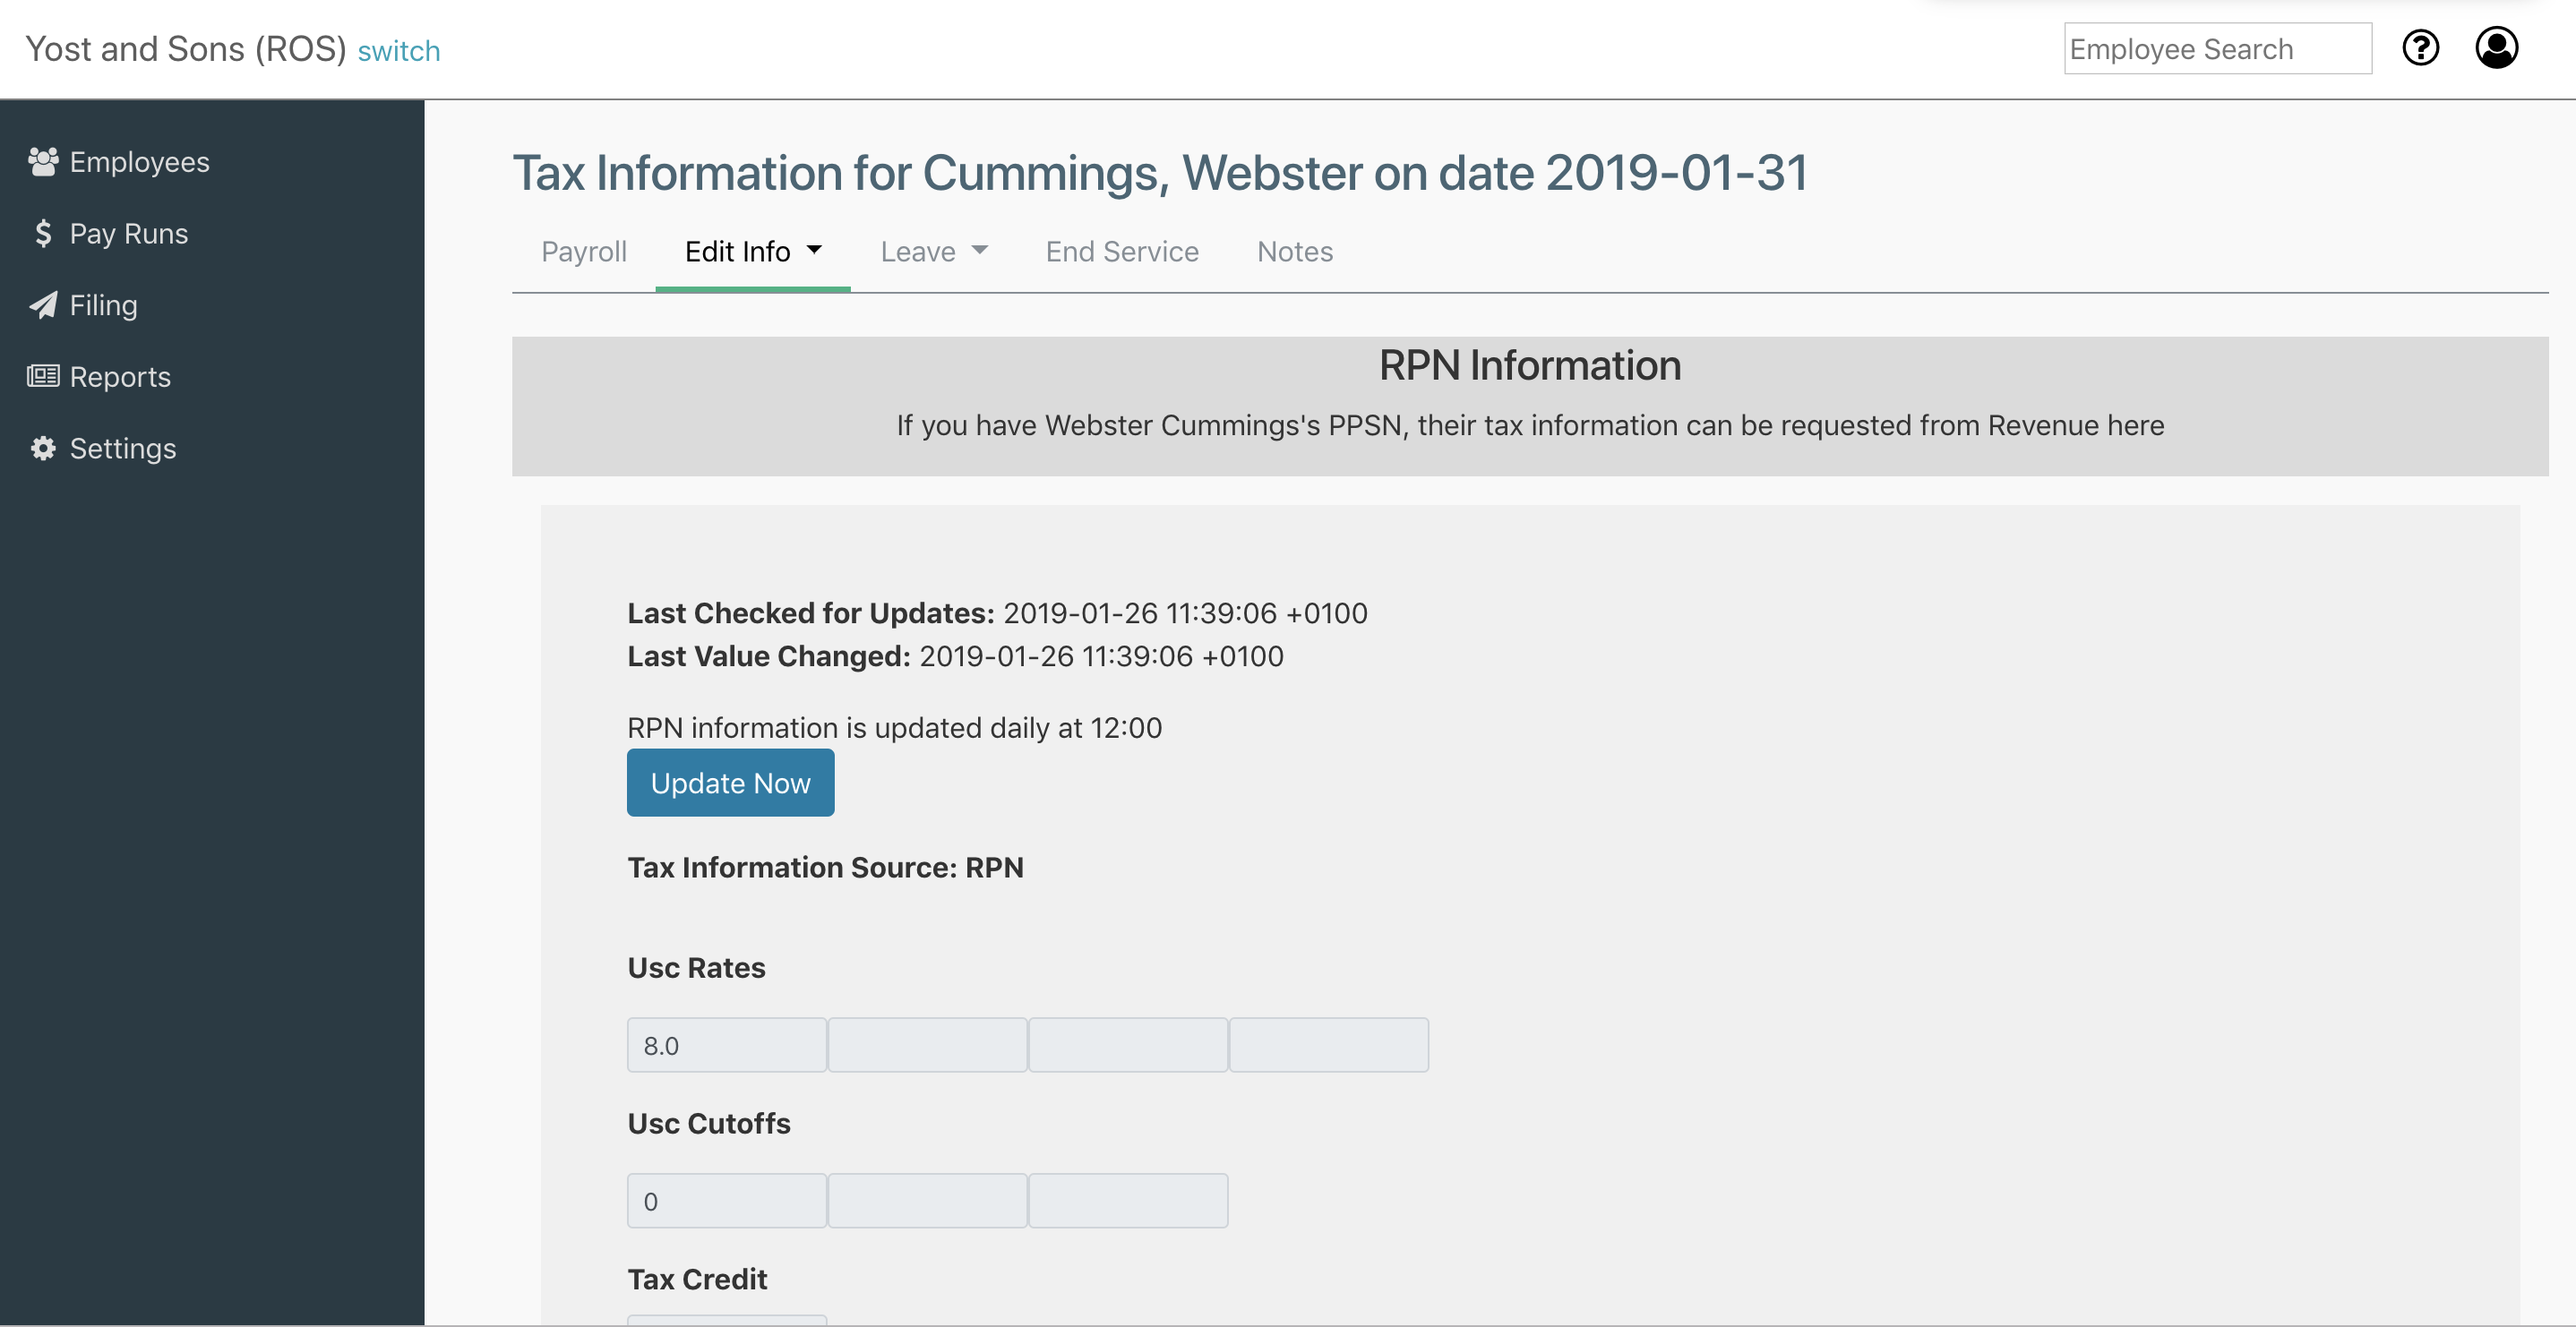Click the fourth Usc Rates input box

1328,1045
